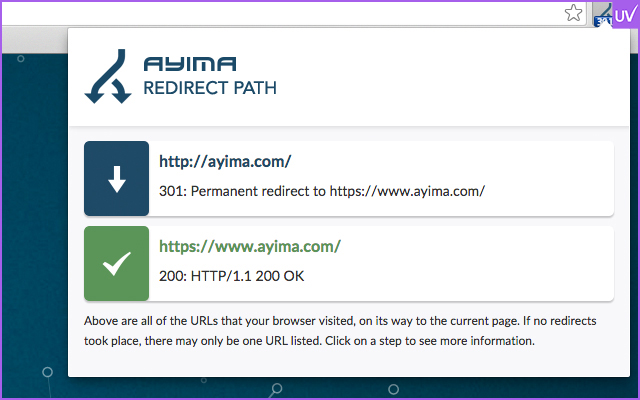Click the purple UV badge icon
640x400 pixels.
click(x=625, y=13)
